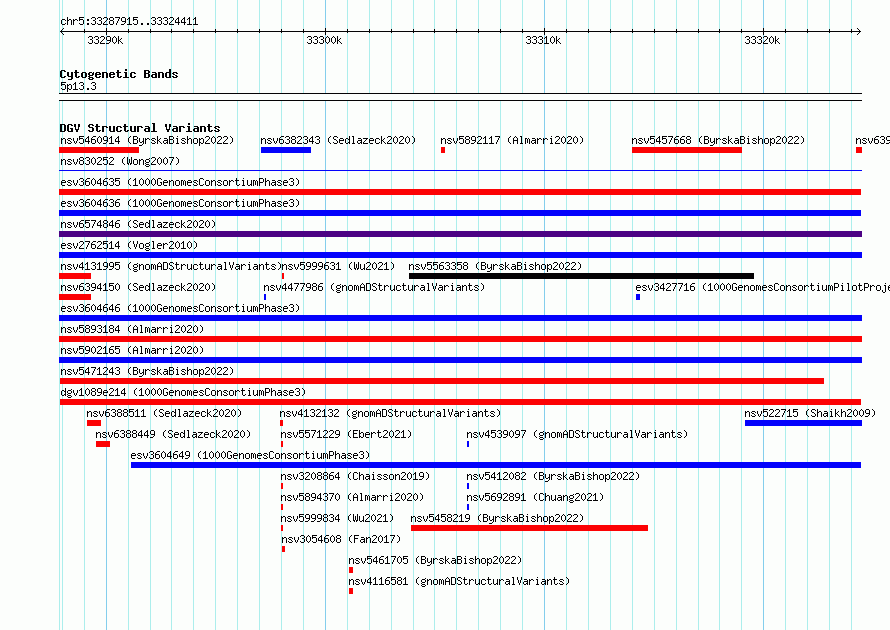This screenshot has height=630, width=890.
Task: Click the DGV Structural Variants track title
Action: [x=140, y=128]
